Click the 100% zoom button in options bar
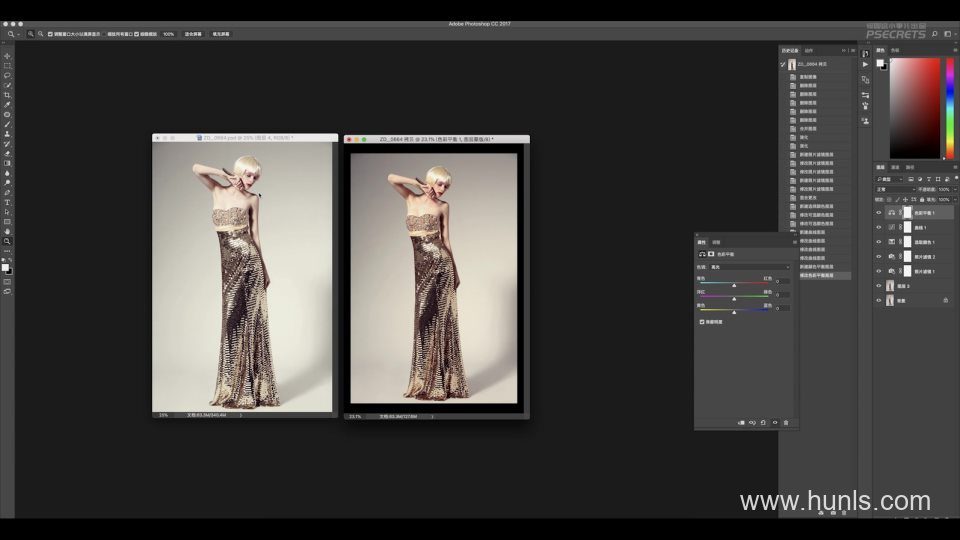 coord(168,34)
